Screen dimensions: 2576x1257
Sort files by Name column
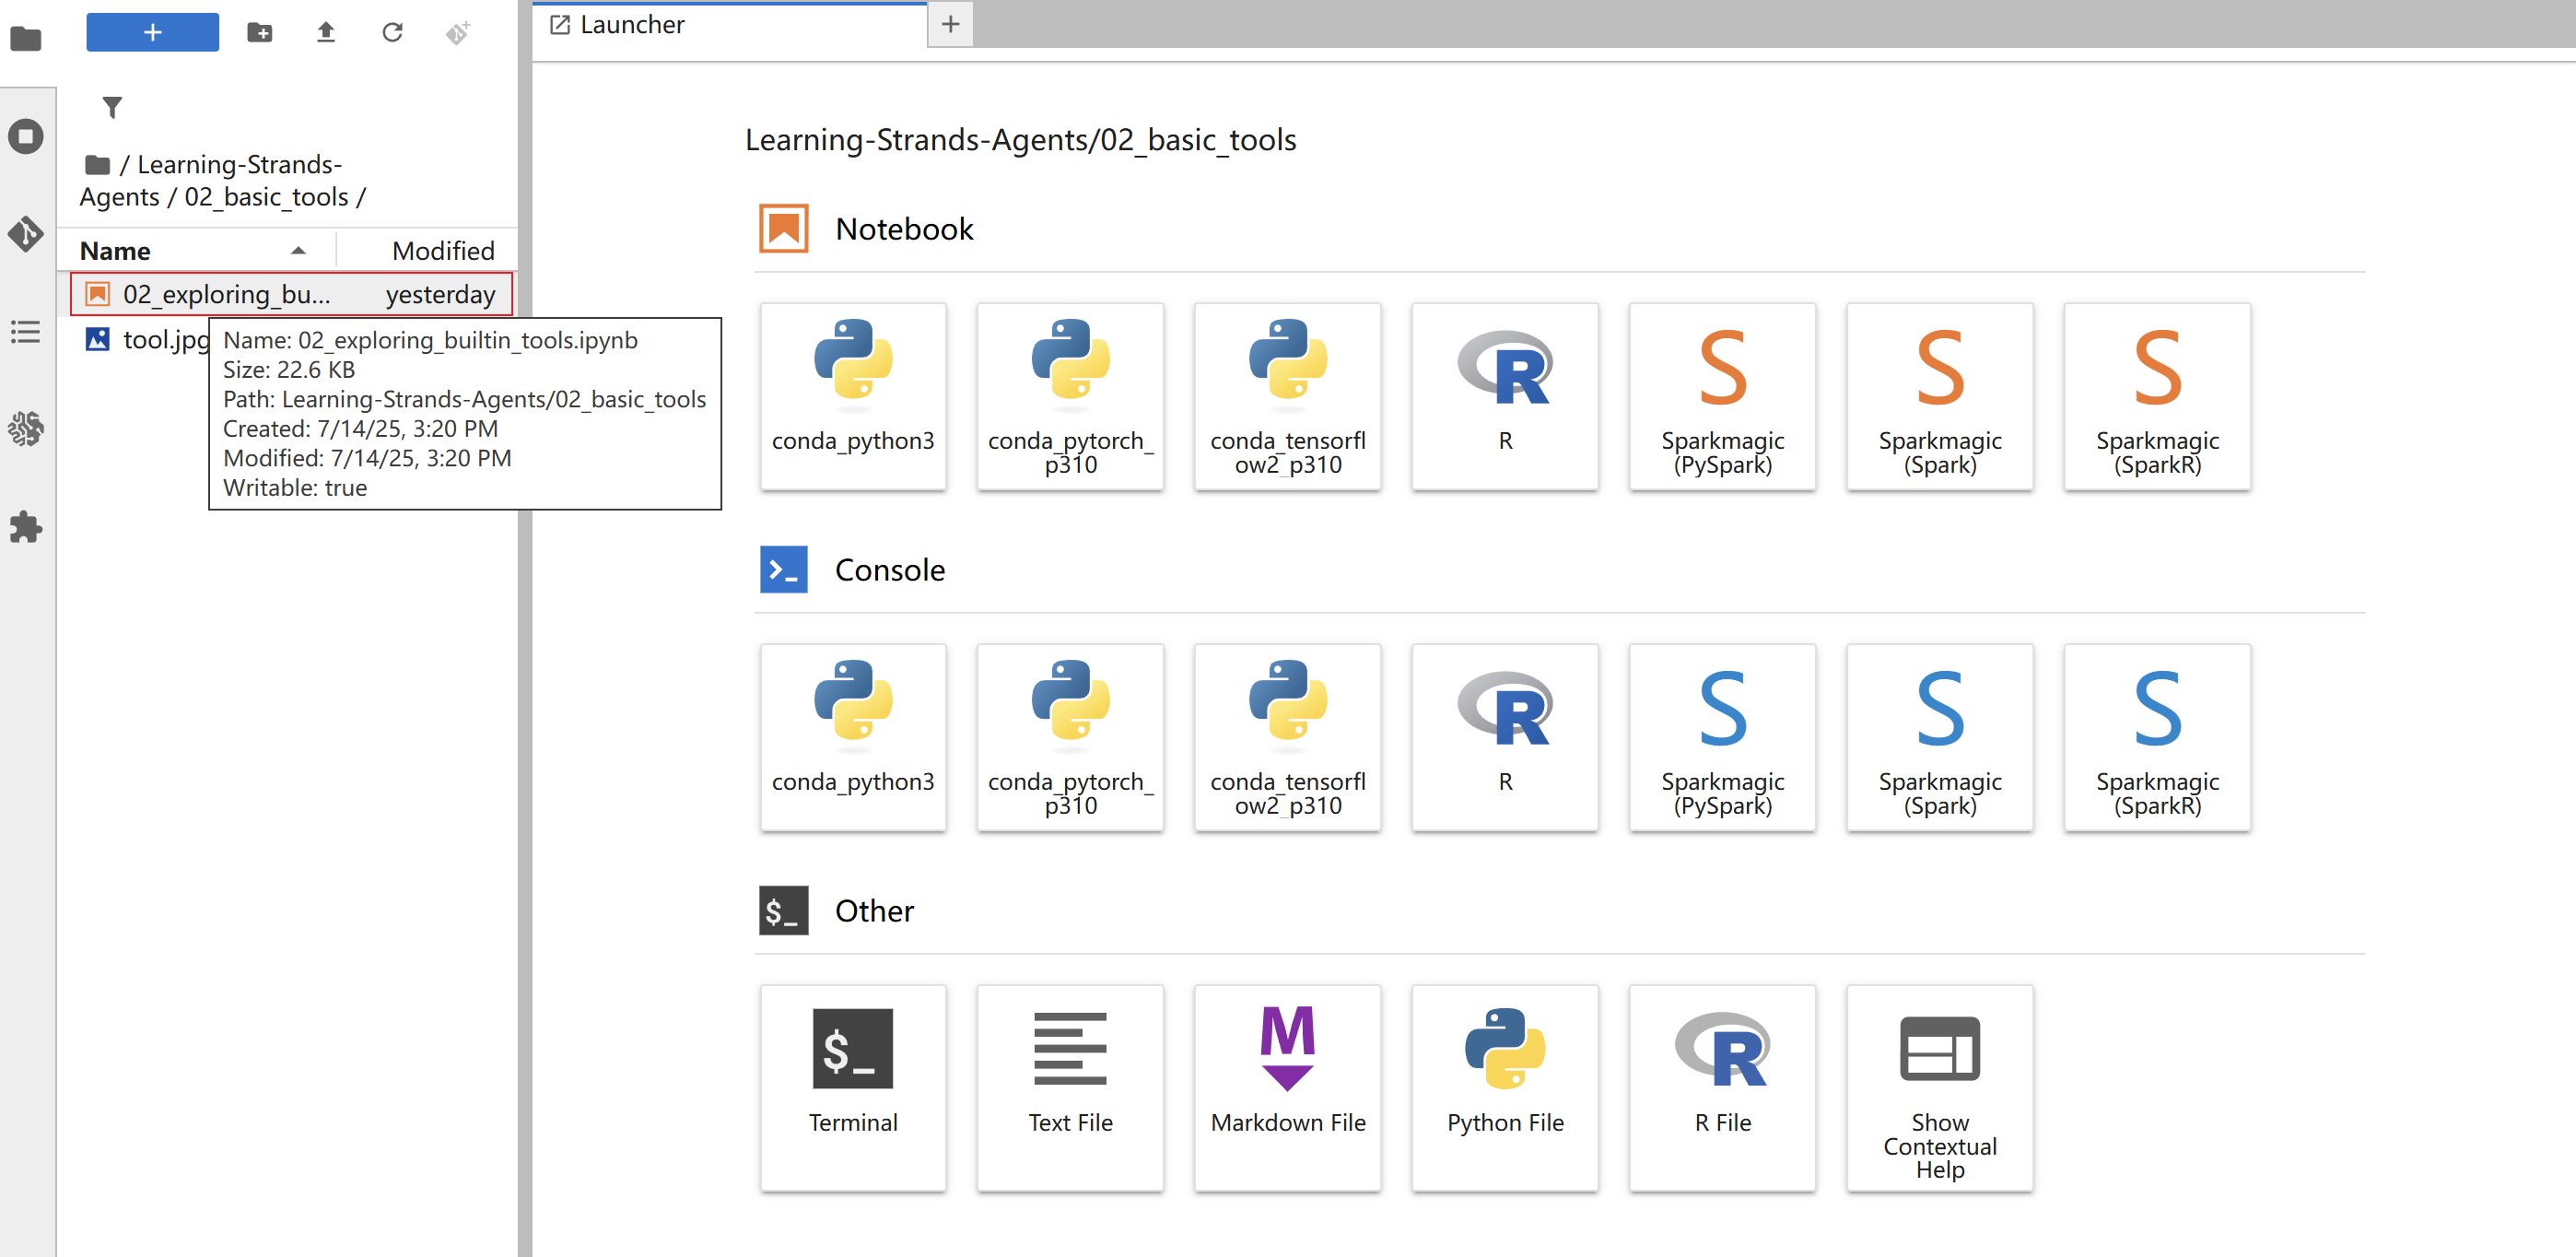tap(195, 251)
